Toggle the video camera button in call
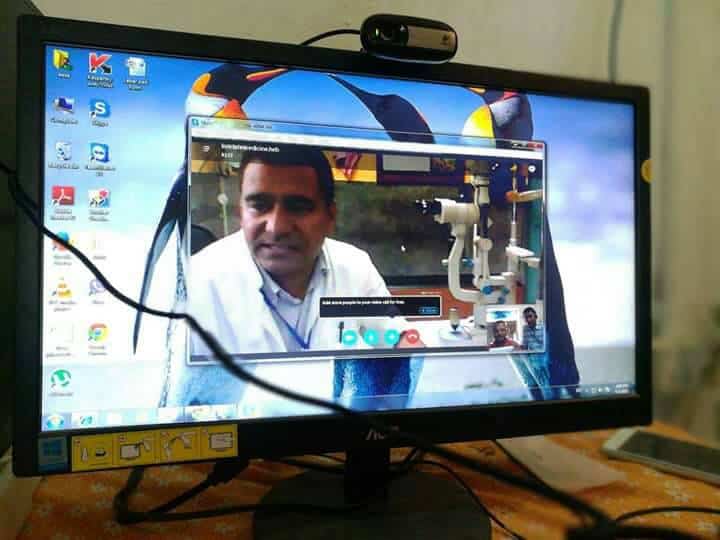Viewport: 720px width, 540px height. [350, 337]
